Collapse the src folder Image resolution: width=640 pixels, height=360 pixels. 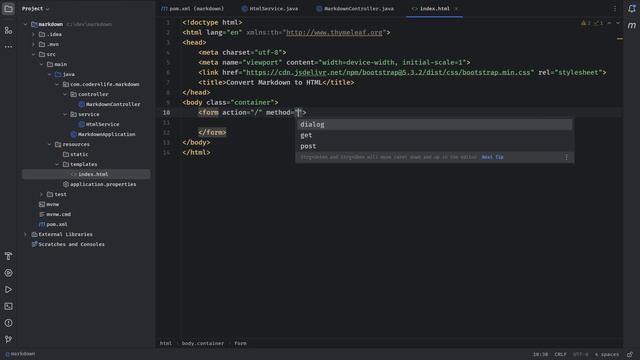coord(33,54)
